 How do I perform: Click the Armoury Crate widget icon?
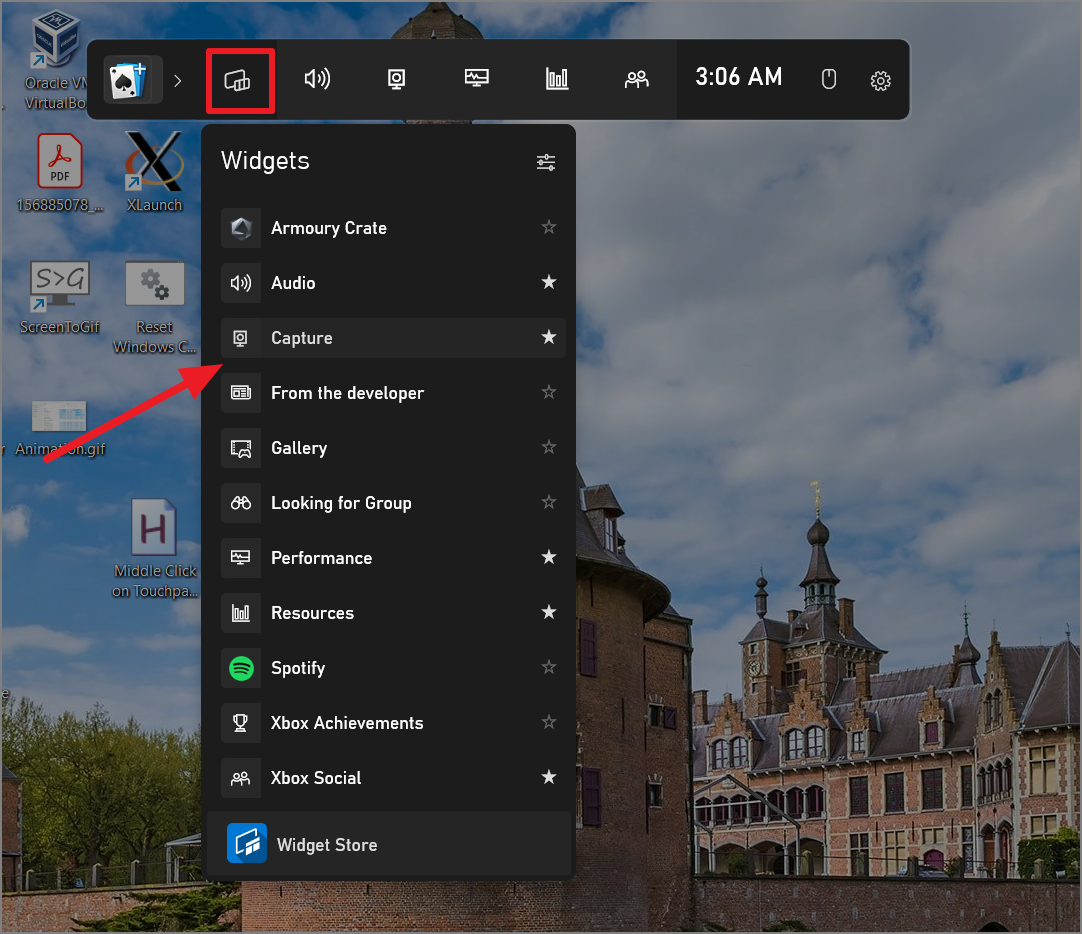(x=240, y=228)
